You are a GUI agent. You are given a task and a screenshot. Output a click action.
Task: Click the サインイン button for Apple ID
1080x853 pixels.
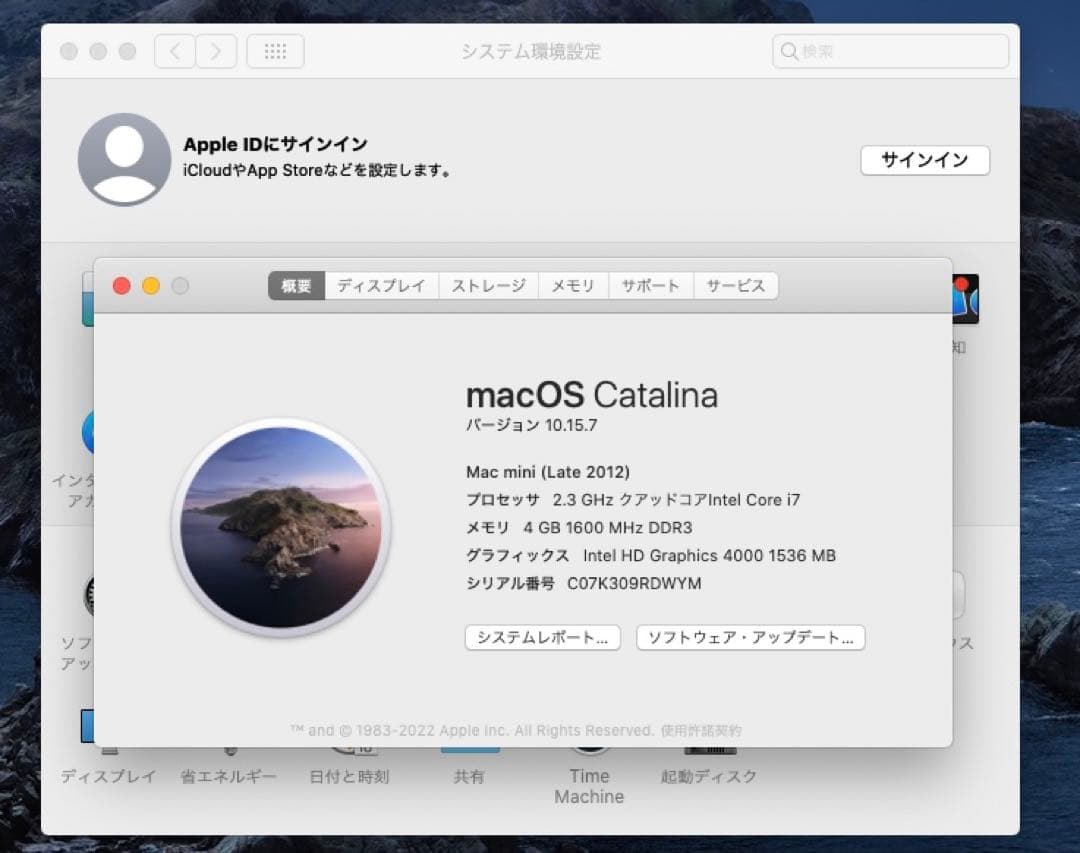coord(924,160)
